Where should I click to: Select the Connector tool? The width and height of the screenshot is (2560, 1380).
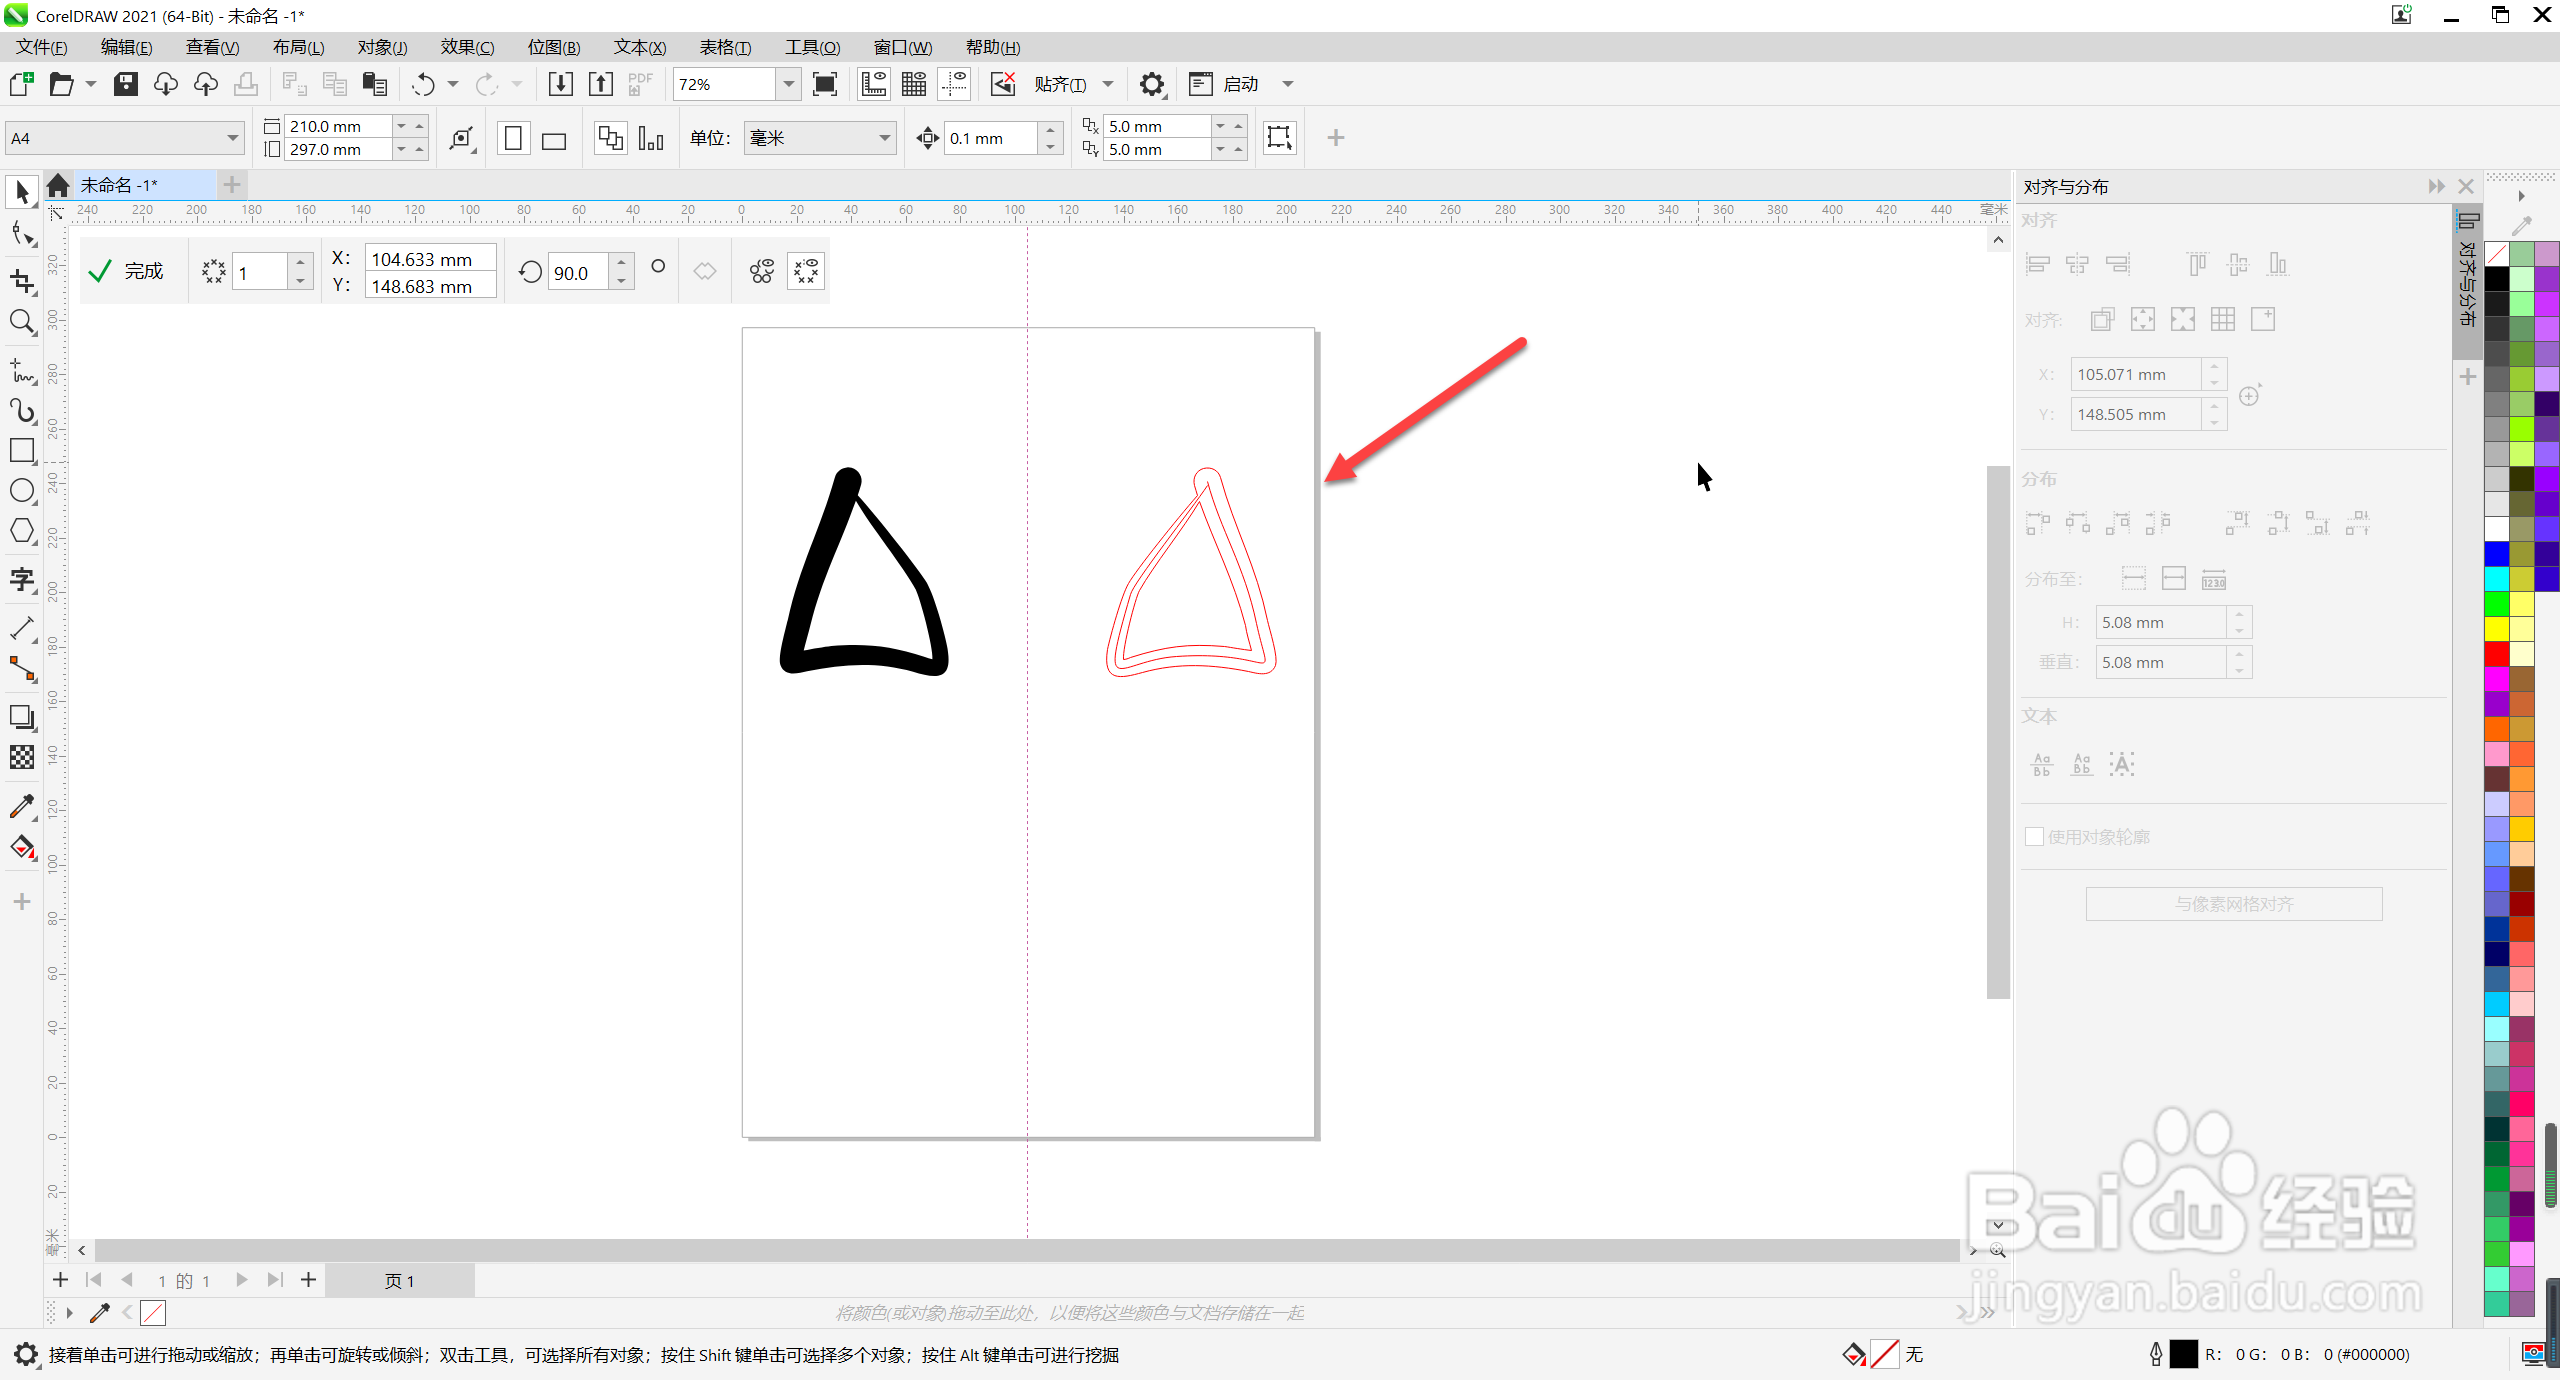pos(22,668)
